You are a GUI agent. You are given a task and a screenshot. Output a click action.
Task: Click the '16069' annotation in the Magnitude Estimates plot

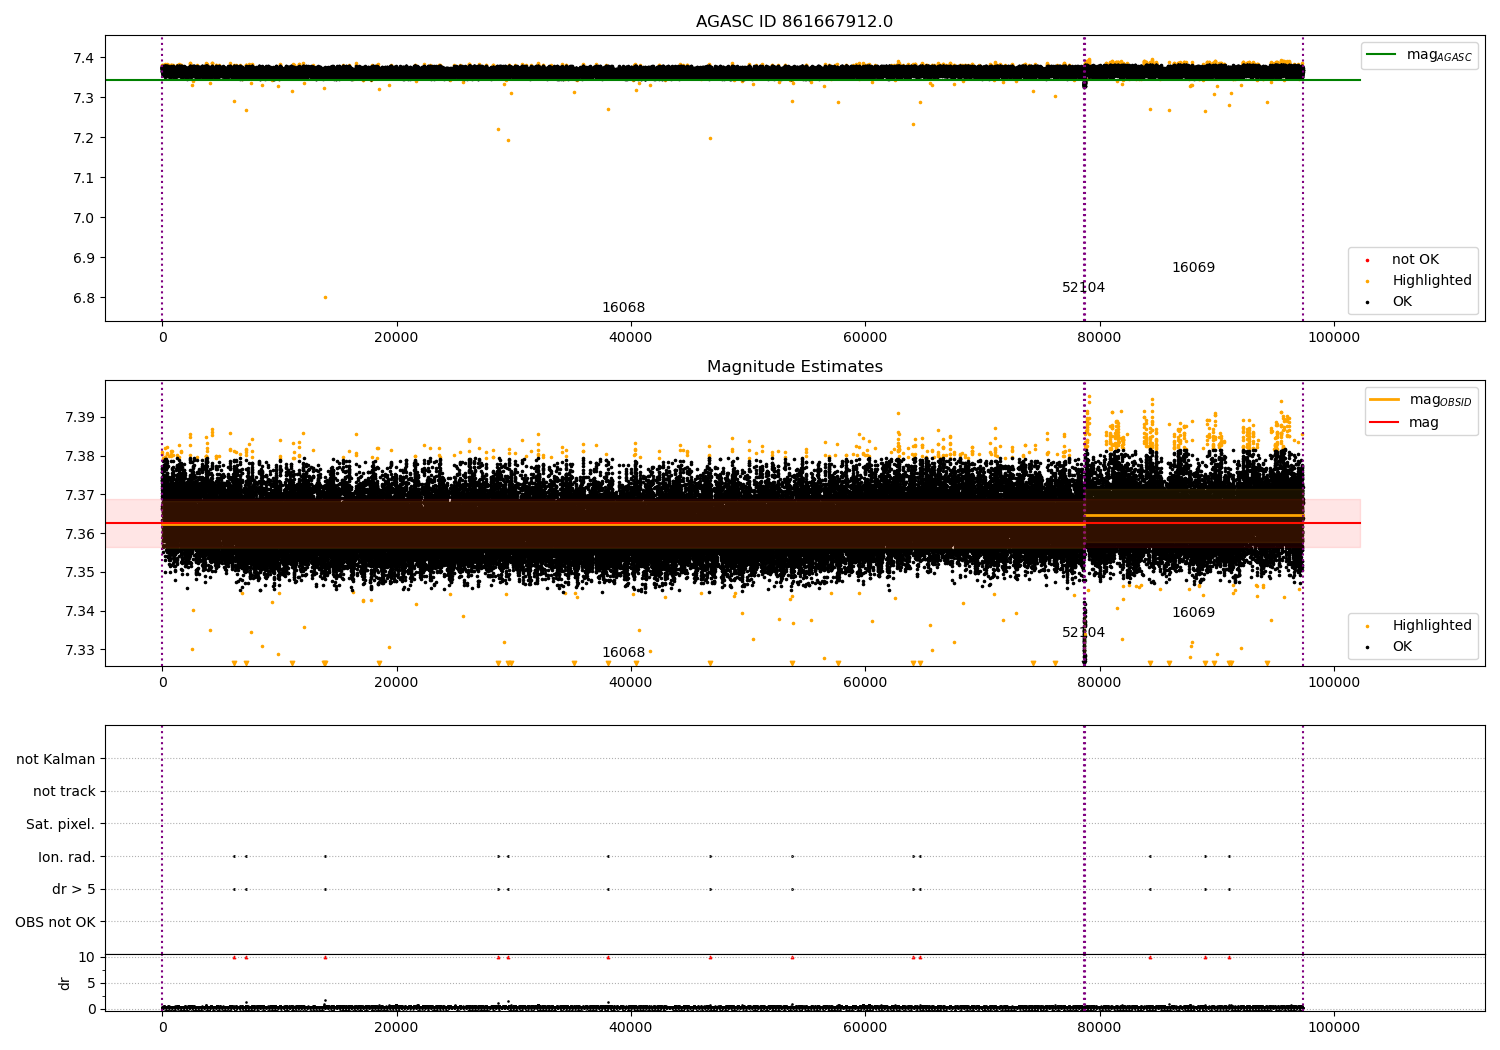coord(1193,613)
